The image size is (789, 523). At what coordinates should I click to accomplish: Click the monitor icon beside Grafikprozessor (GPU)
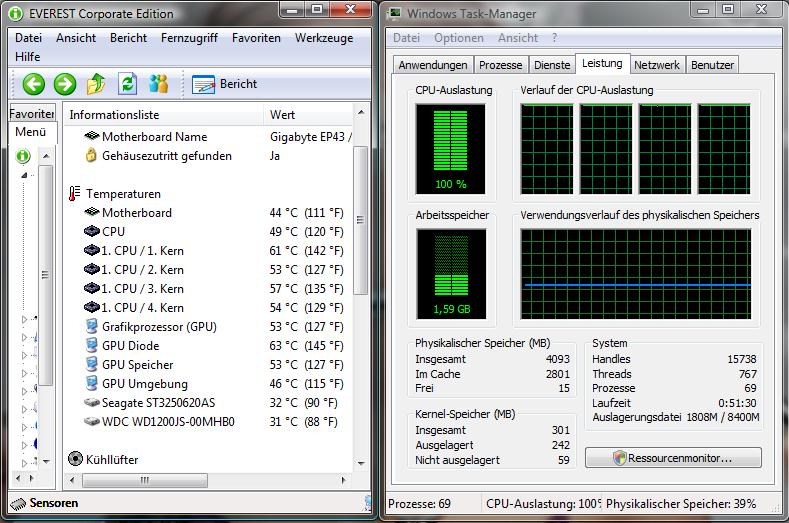coord(92,326)
